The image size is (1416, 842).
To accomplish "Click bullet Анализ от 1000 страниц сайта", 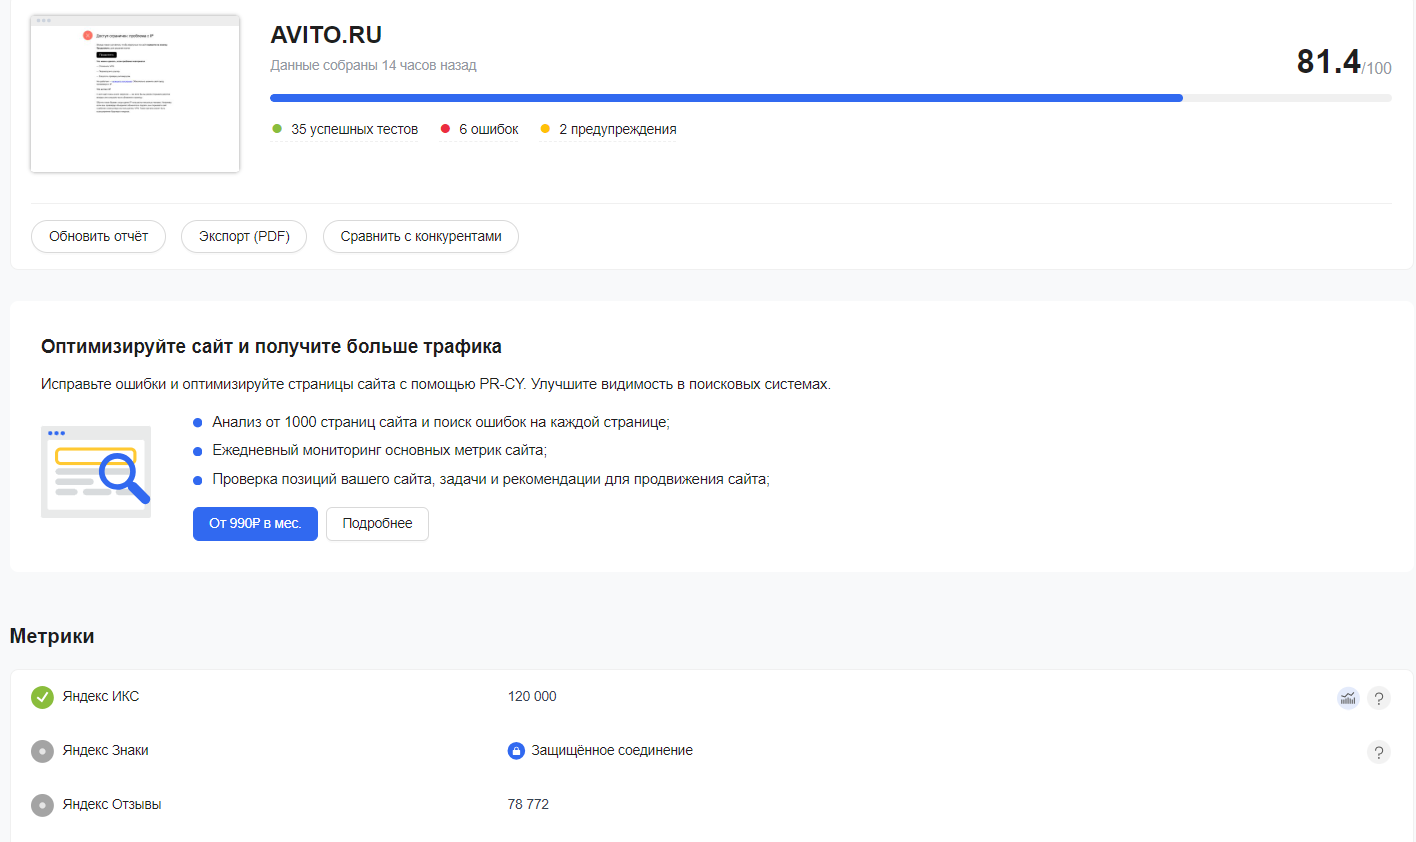I will tap(441, 423).
